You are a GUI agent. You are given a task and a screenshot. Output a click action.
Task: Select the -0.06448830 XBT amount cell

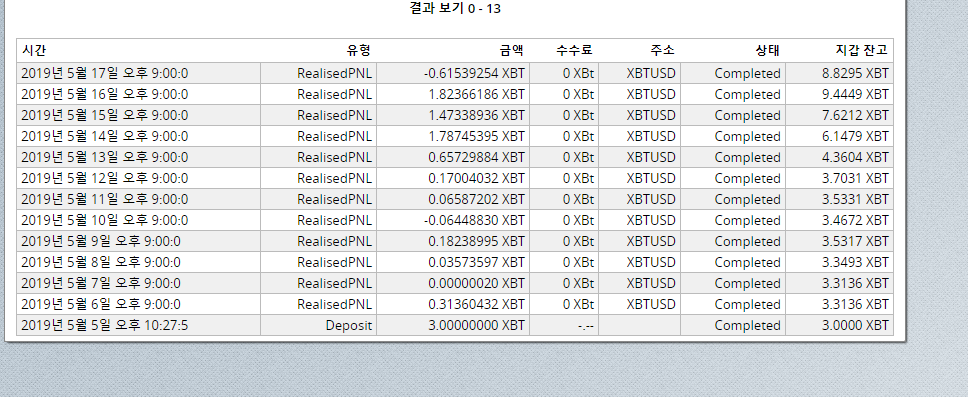453,220
